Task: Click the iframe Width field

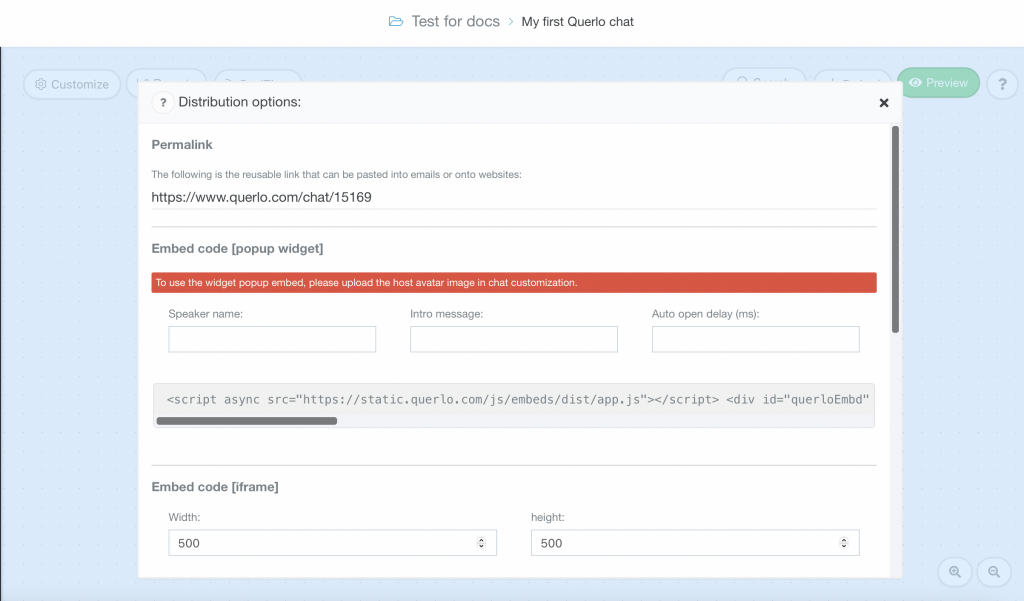Action: (x=332, y=543)
